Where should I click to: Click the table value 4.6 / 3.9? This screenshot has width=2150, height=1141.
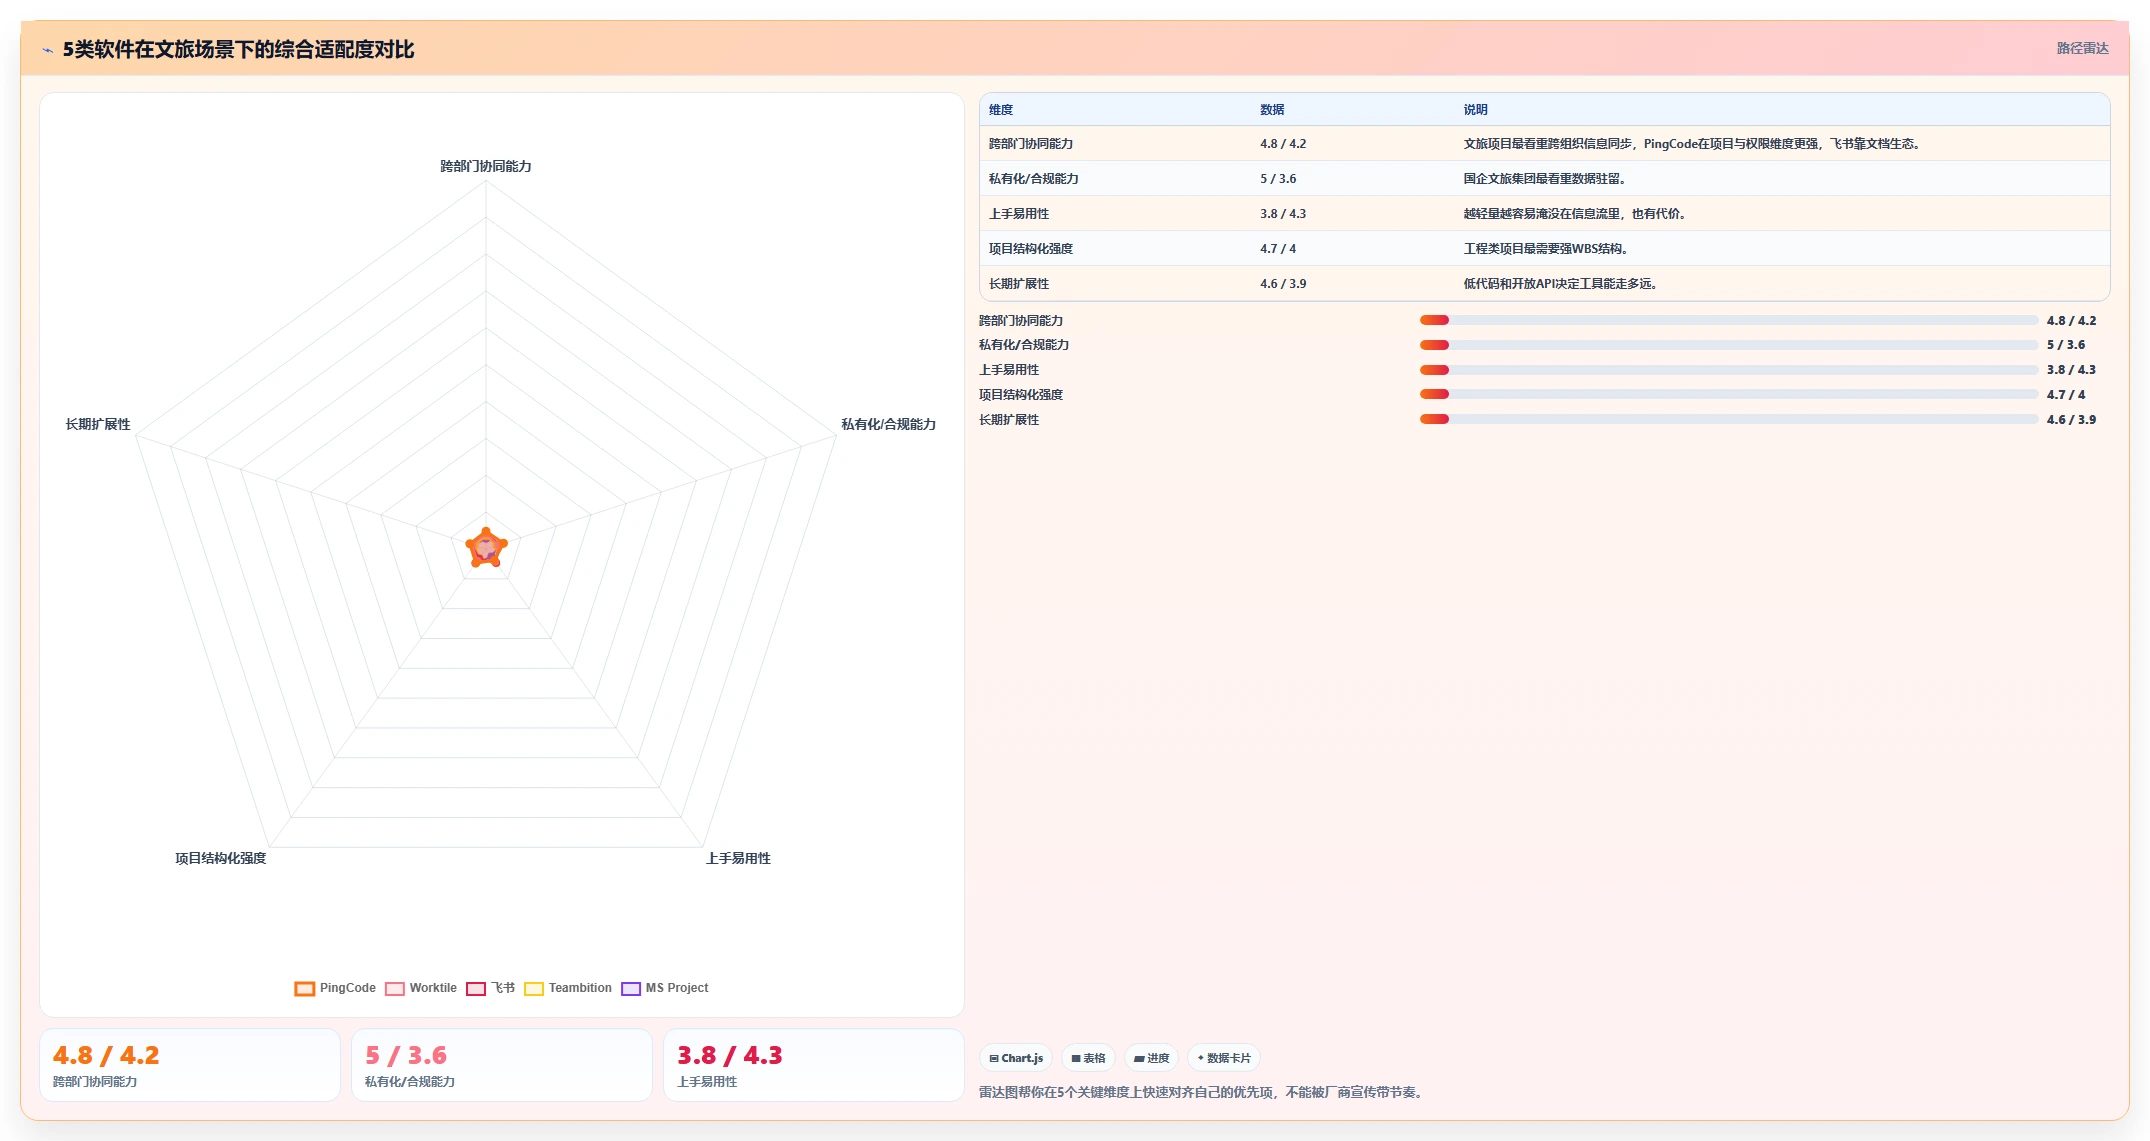pyautogui.click(x=1283, y=284)
